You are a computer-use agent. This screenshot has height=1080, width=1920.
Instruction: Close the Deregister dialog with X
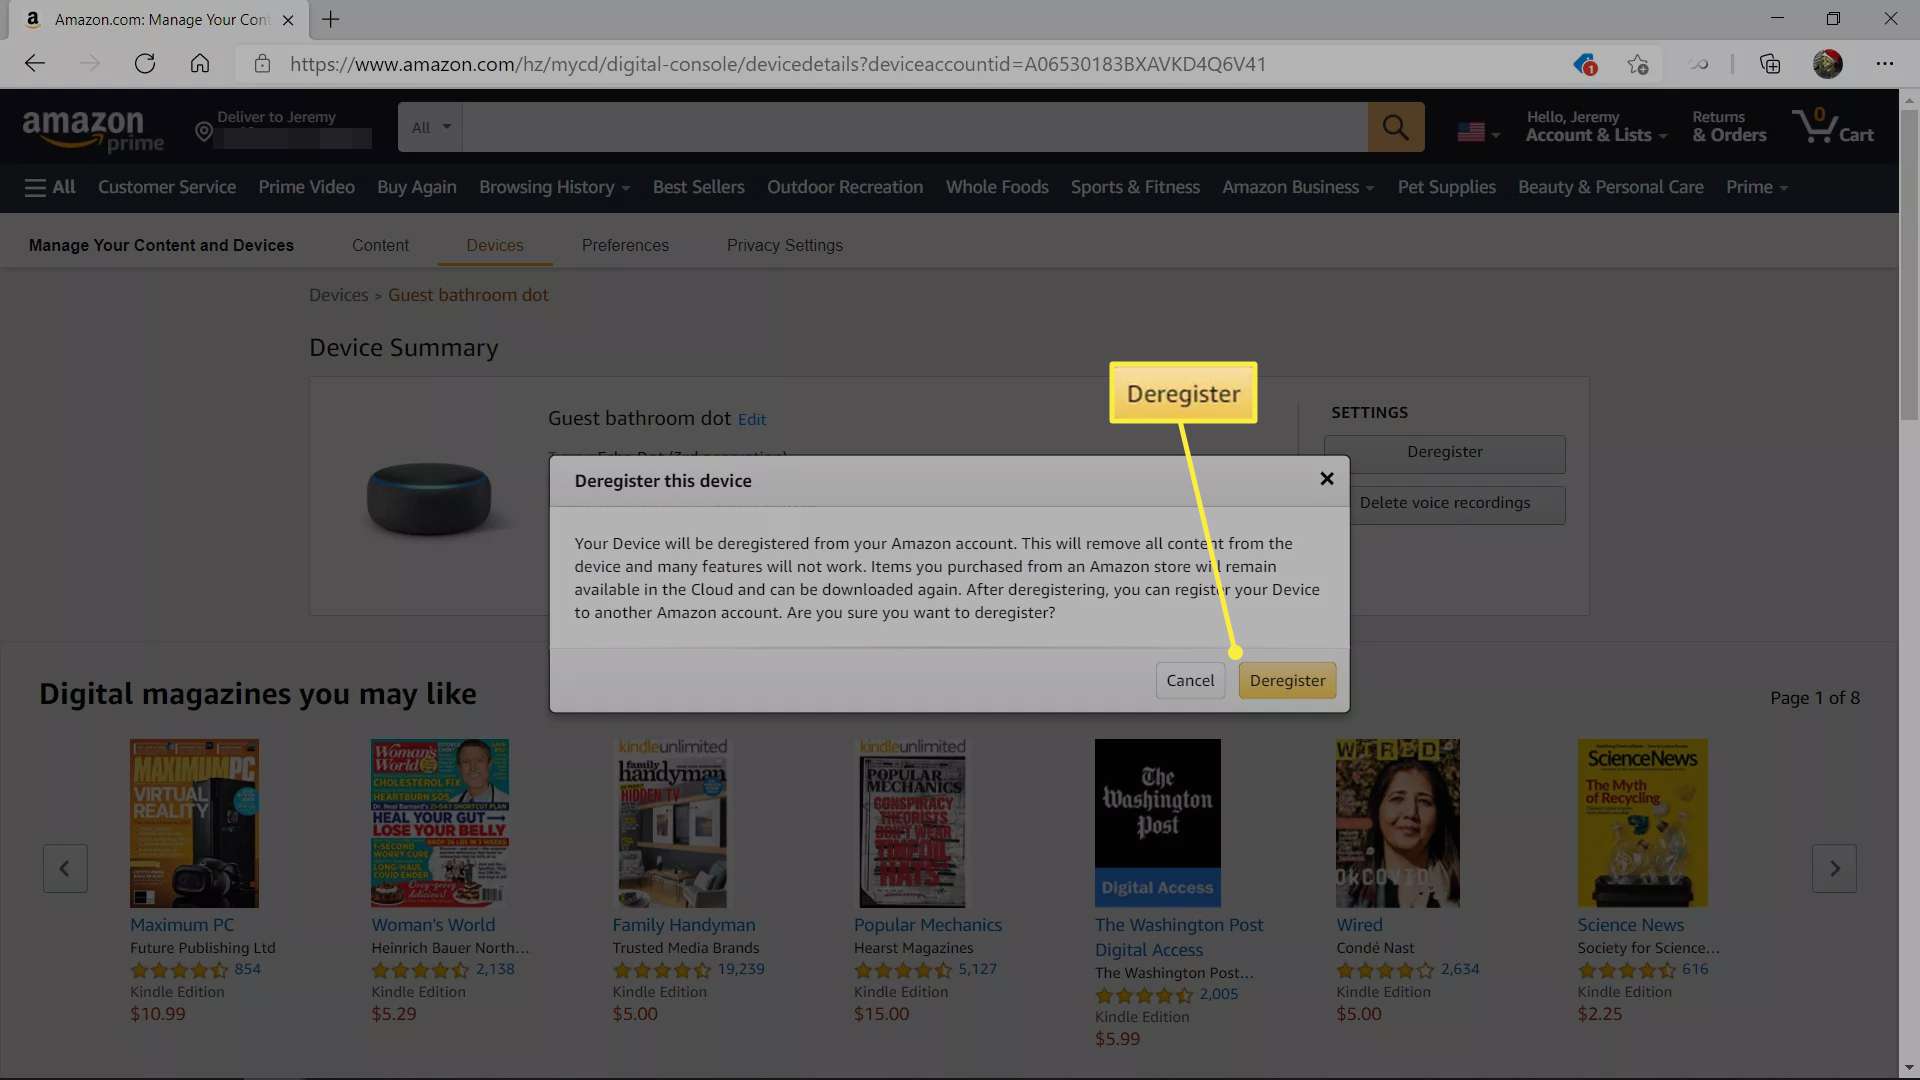pyautogui.click(x=1324, y=477)
